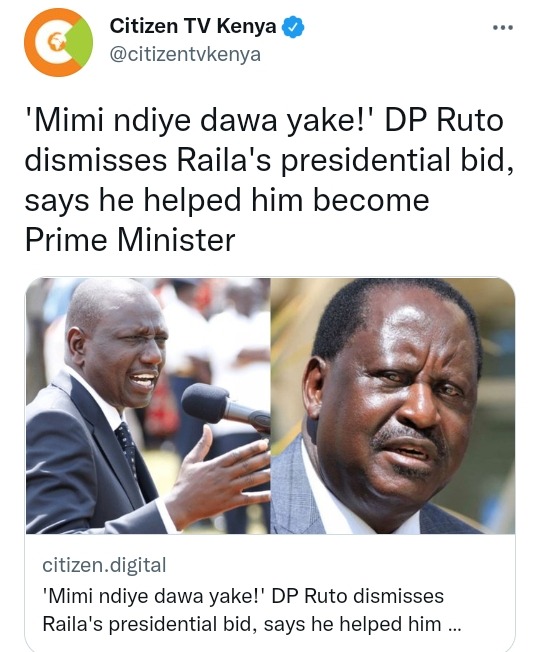Tap the globe emblem inside the Citizen logo
Viewport: 540px width, 652px height.
point(57,42)
